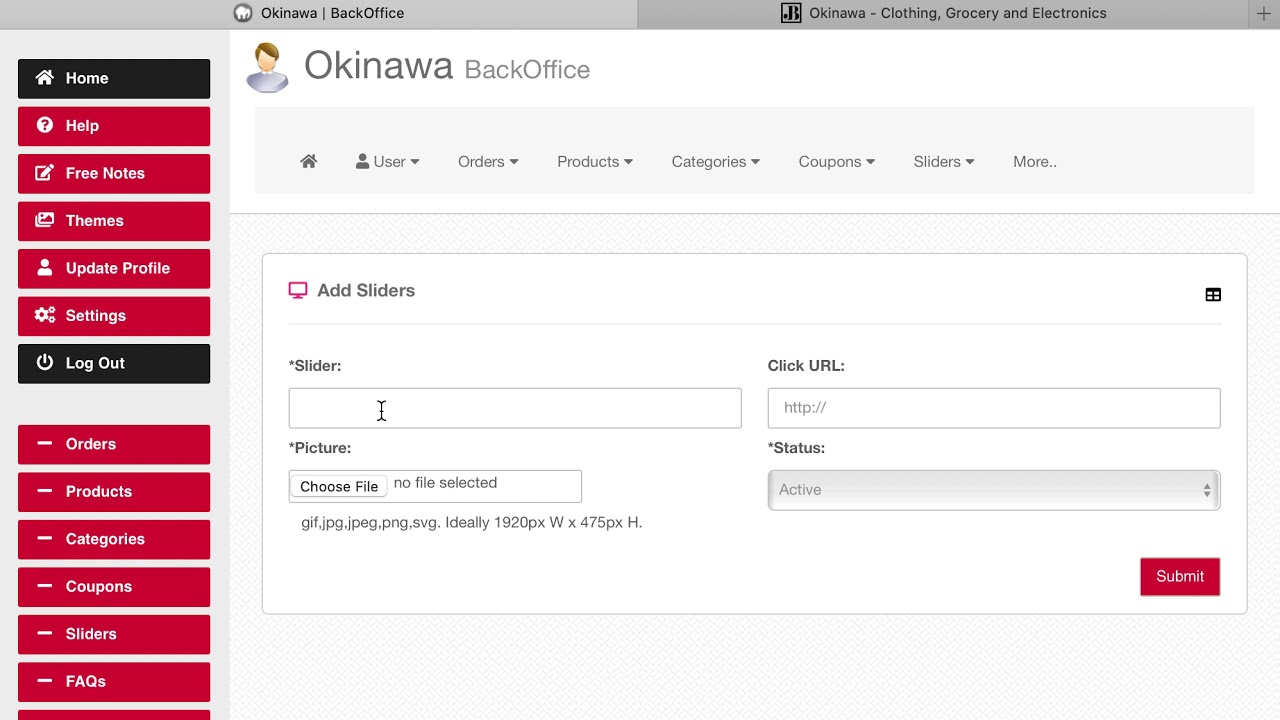
Task: Click the Choose File button
Action: point(339,486)
